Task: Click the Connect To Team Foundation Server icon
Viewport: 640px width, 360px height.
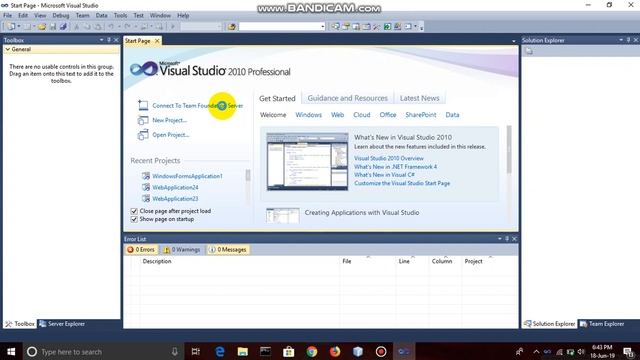Action: [143, 105]
